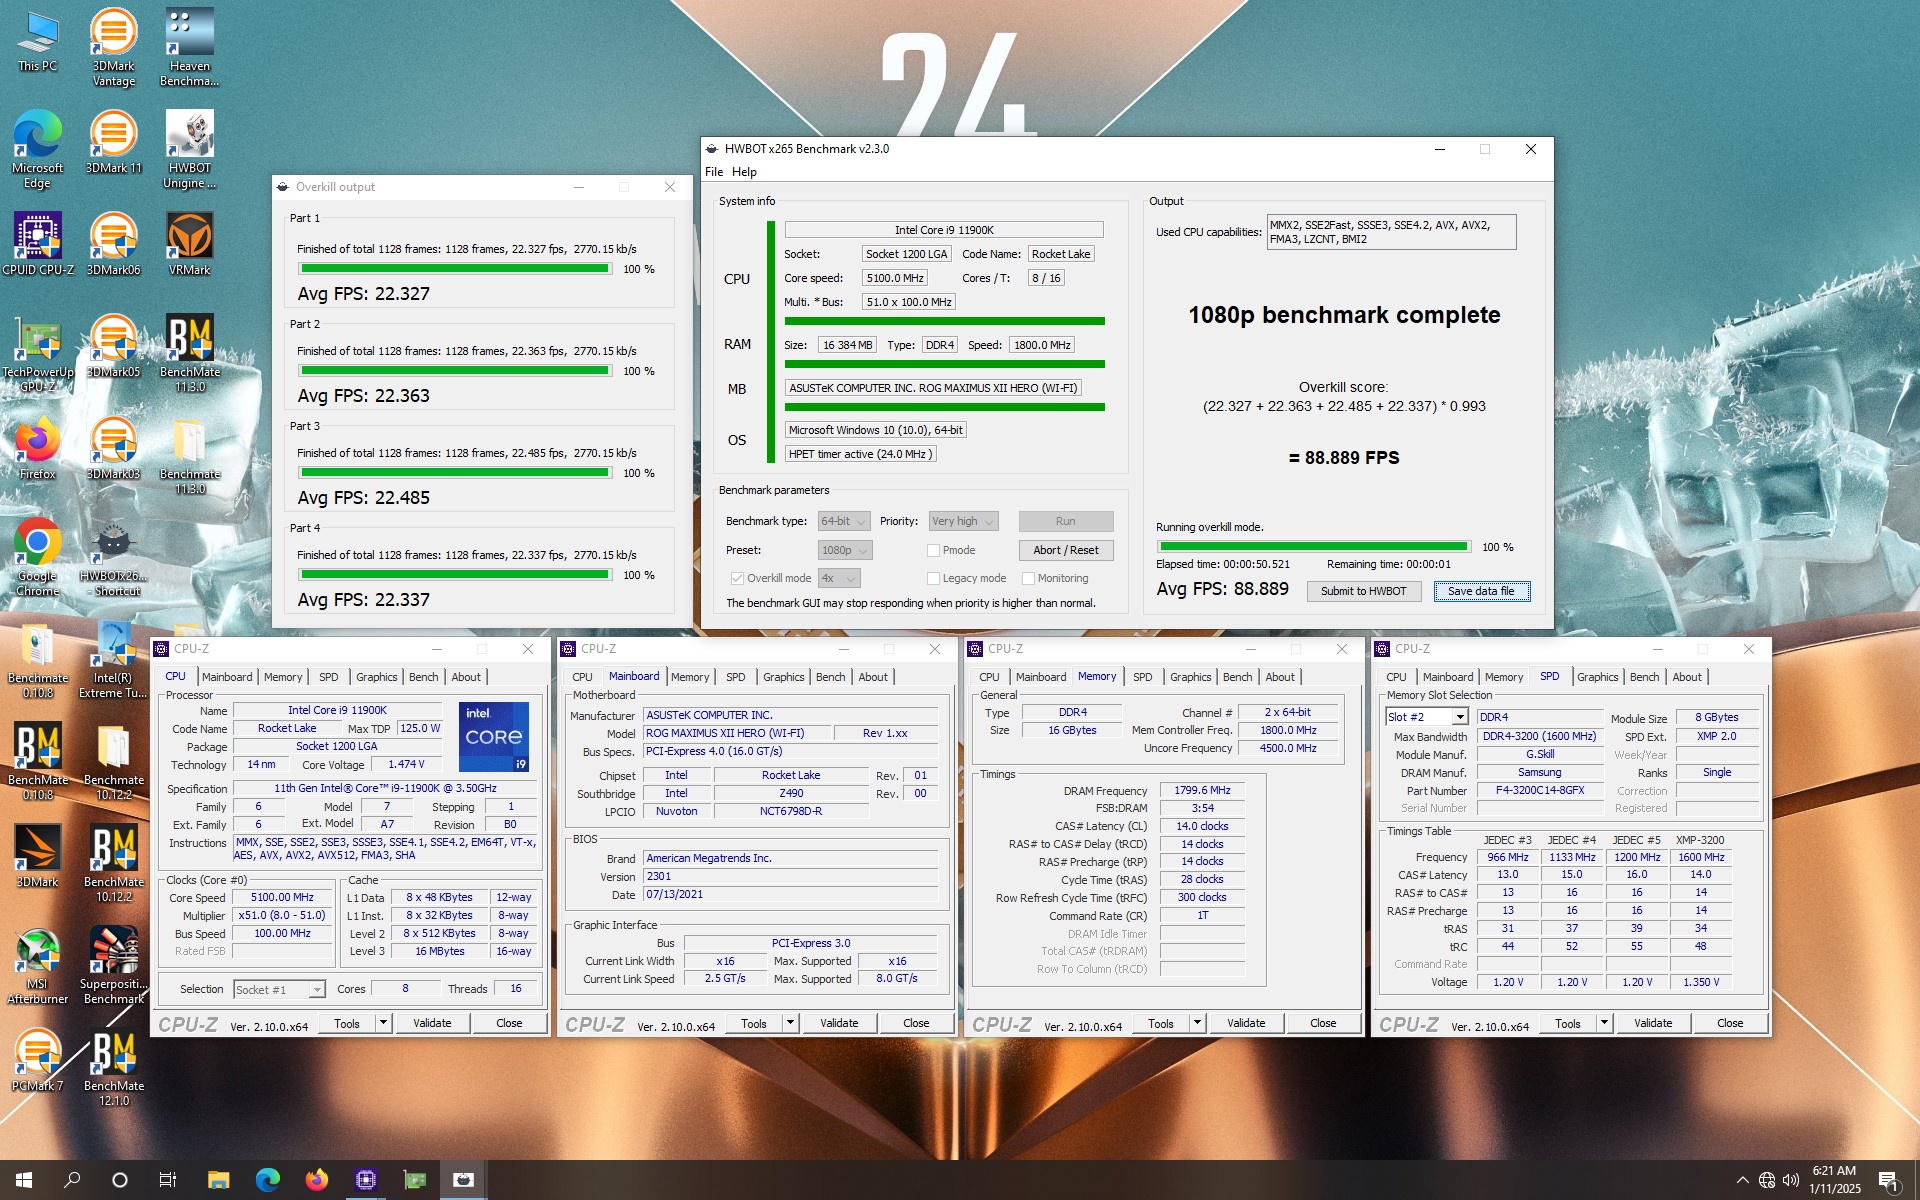Open Slot #2 memory slot dropdown
This screenshot has width=1920, height=1200.
pos(1426,717)
